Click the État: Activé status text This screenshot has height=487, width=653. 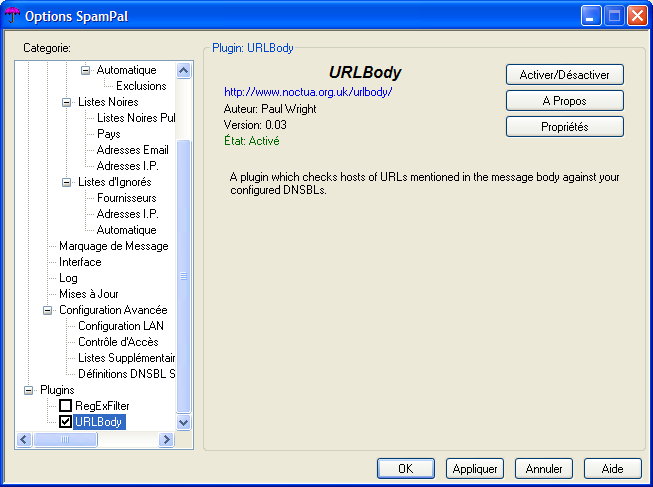(x=252, y=141)
